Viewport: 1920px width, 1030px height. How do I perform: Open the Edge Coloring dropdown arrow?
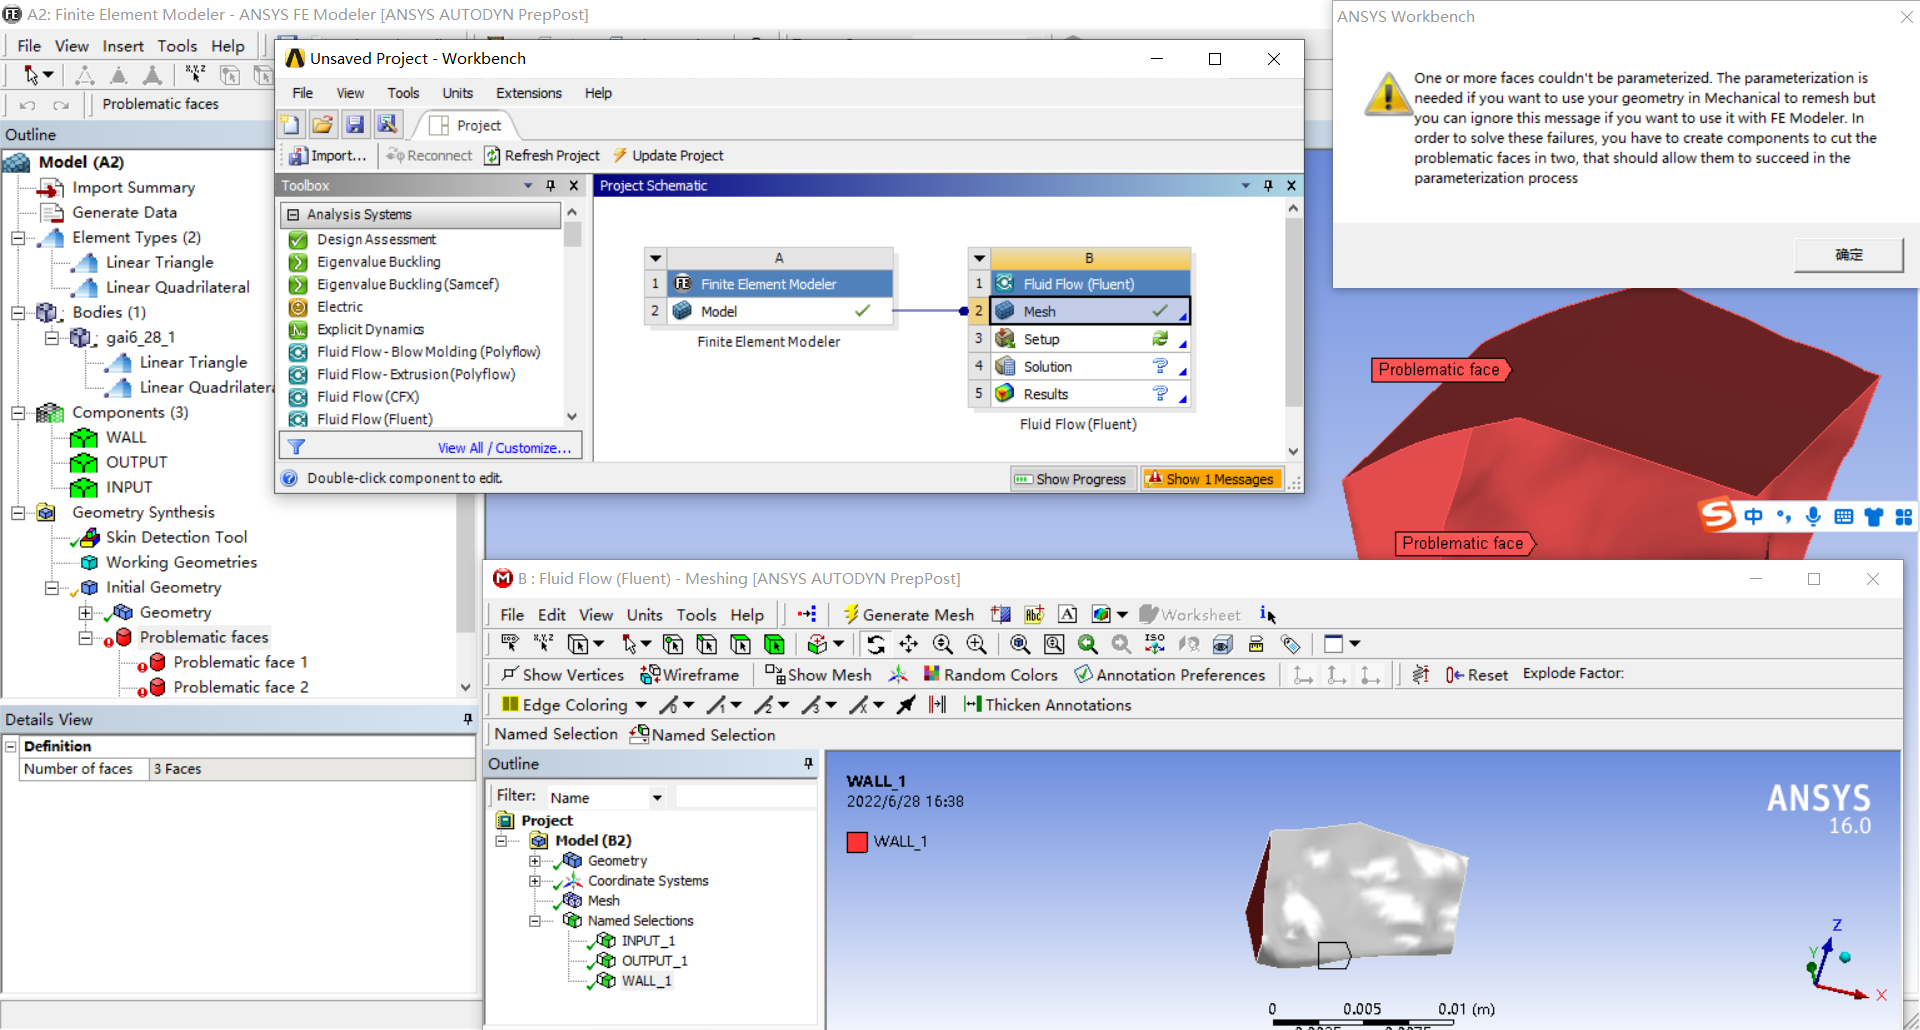[x=640, y=705]
